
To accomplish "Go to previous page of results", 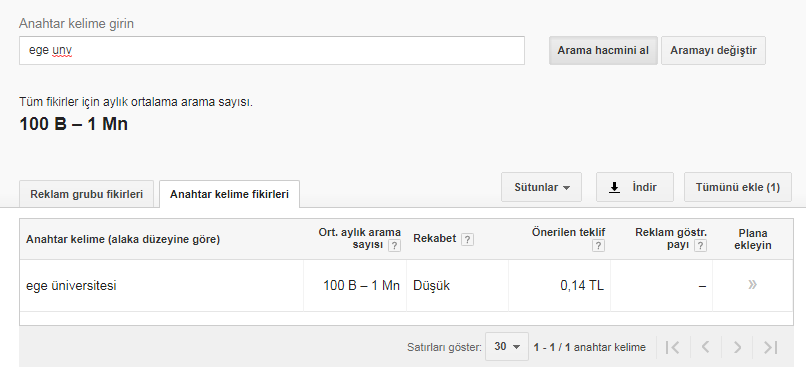I will (705, 347).
